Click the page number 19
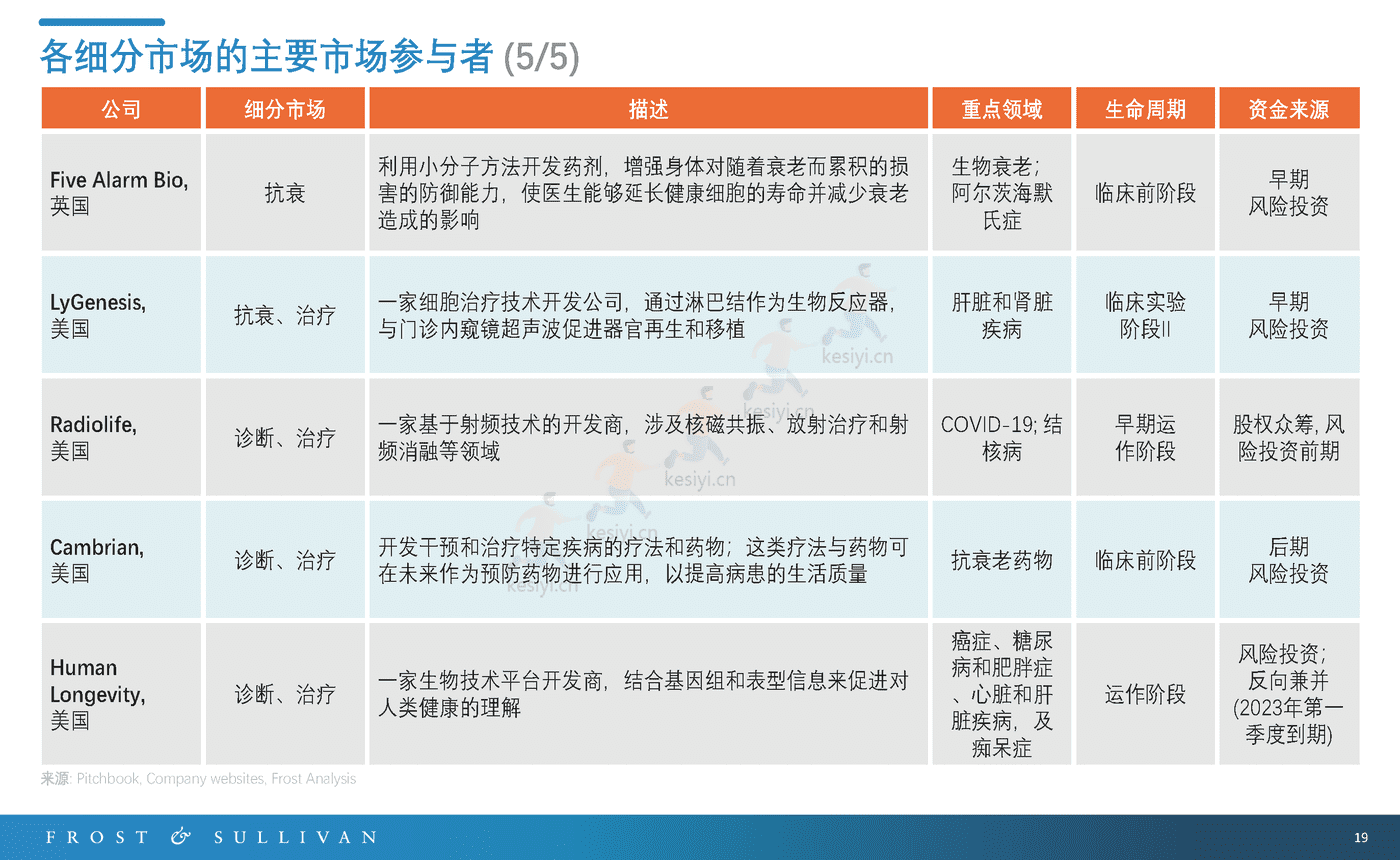 click(1360, 837)
